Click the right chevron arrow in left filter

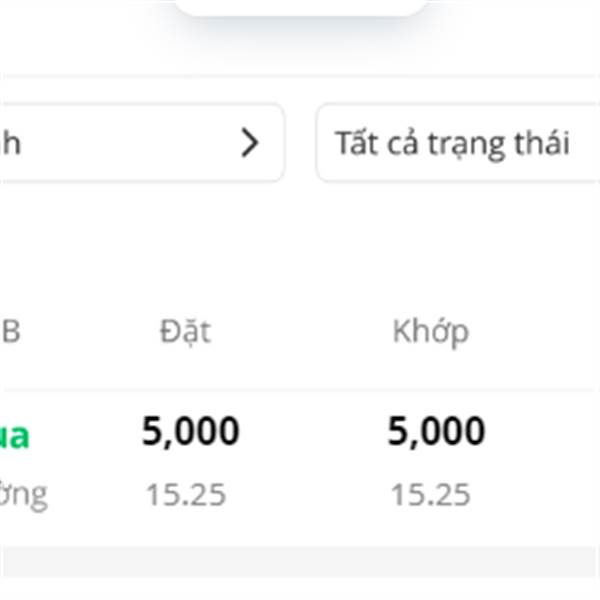pyautogui.click(x=250, y=143)
